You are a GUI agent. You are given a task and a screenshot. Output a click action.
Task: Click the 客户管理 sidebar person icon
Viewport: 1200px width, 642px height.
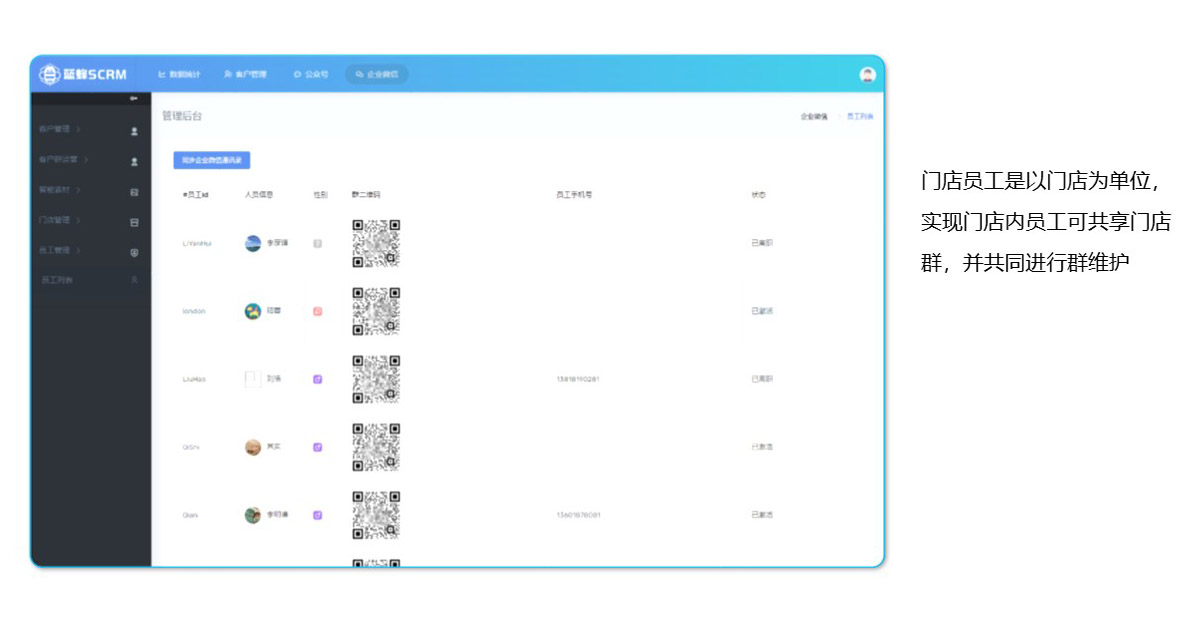point(135,131)
